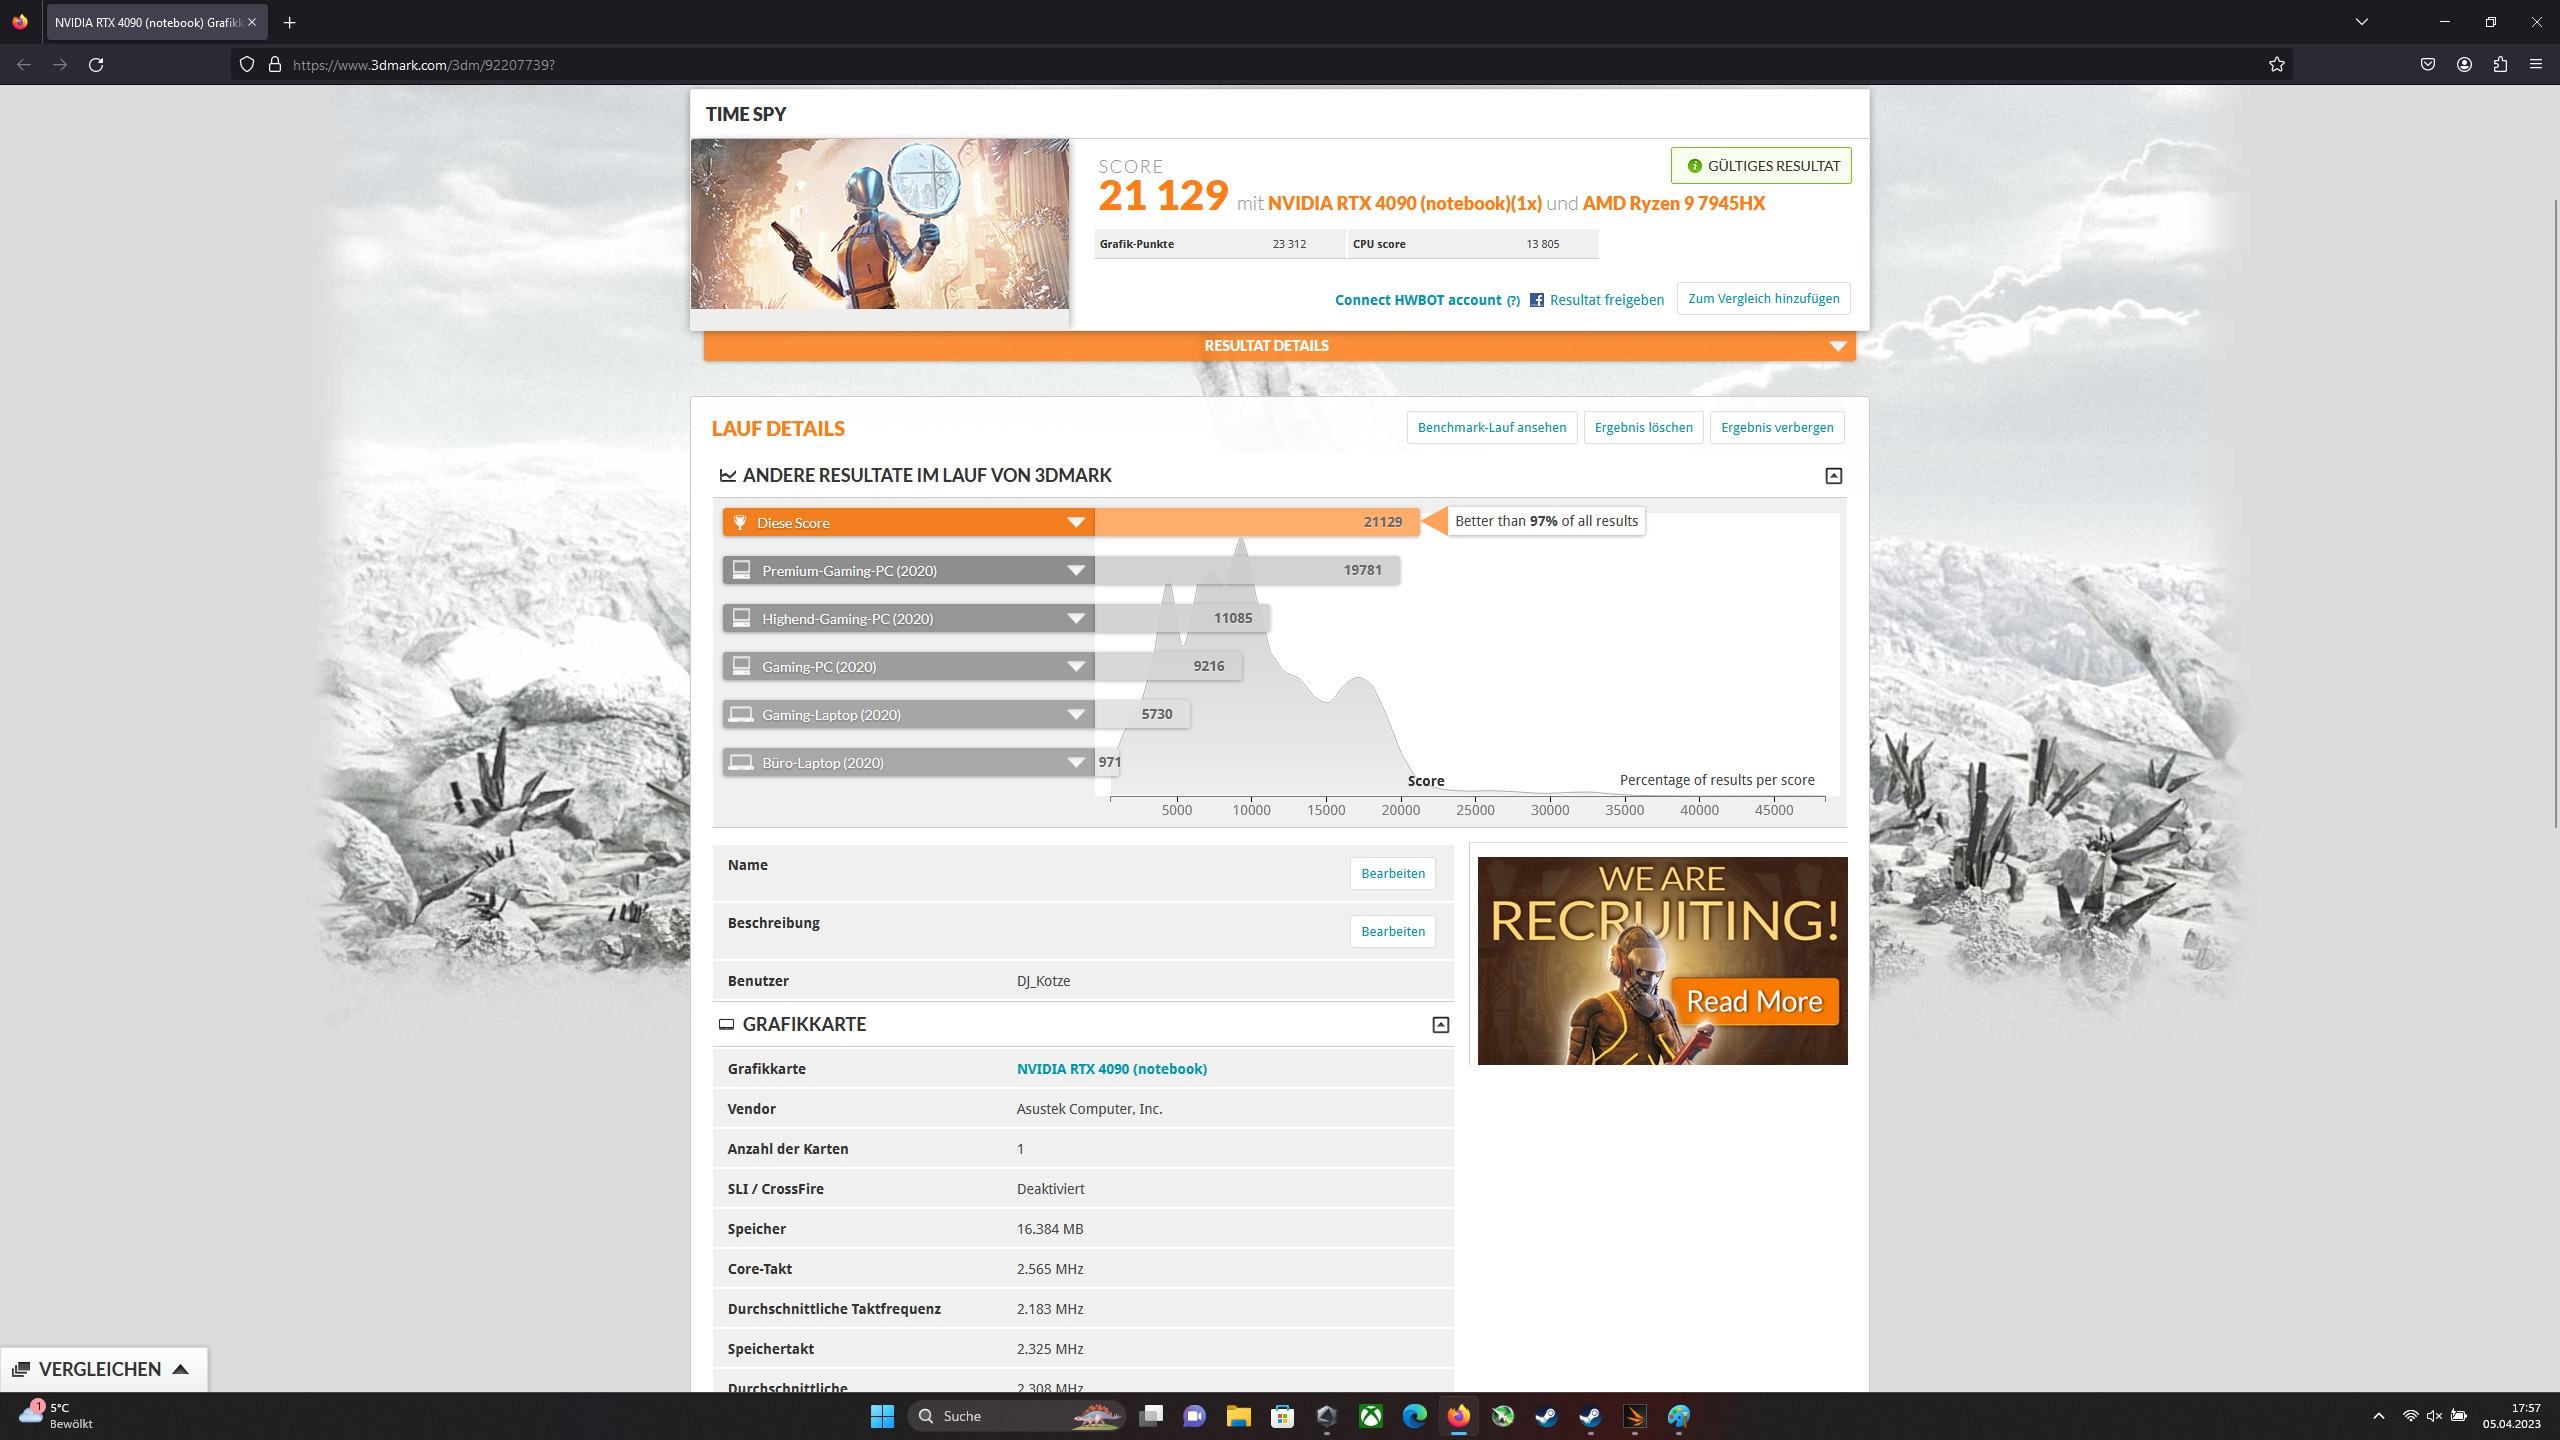The image size is (2560, 1440).
Task: Open the Premium-Gaming-PC (2020) dropdown
Action: tap(1076, 571)
